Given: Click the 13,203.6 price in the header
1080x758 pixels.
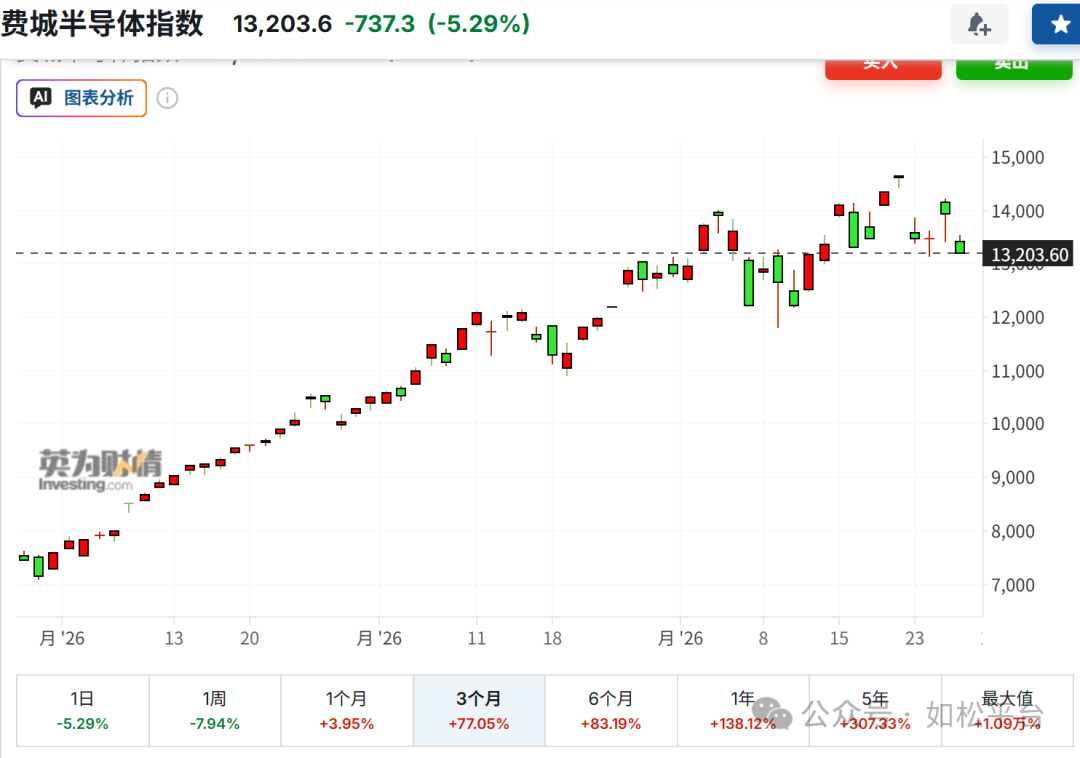Looking at the screenshot, I should click(282, 23).
